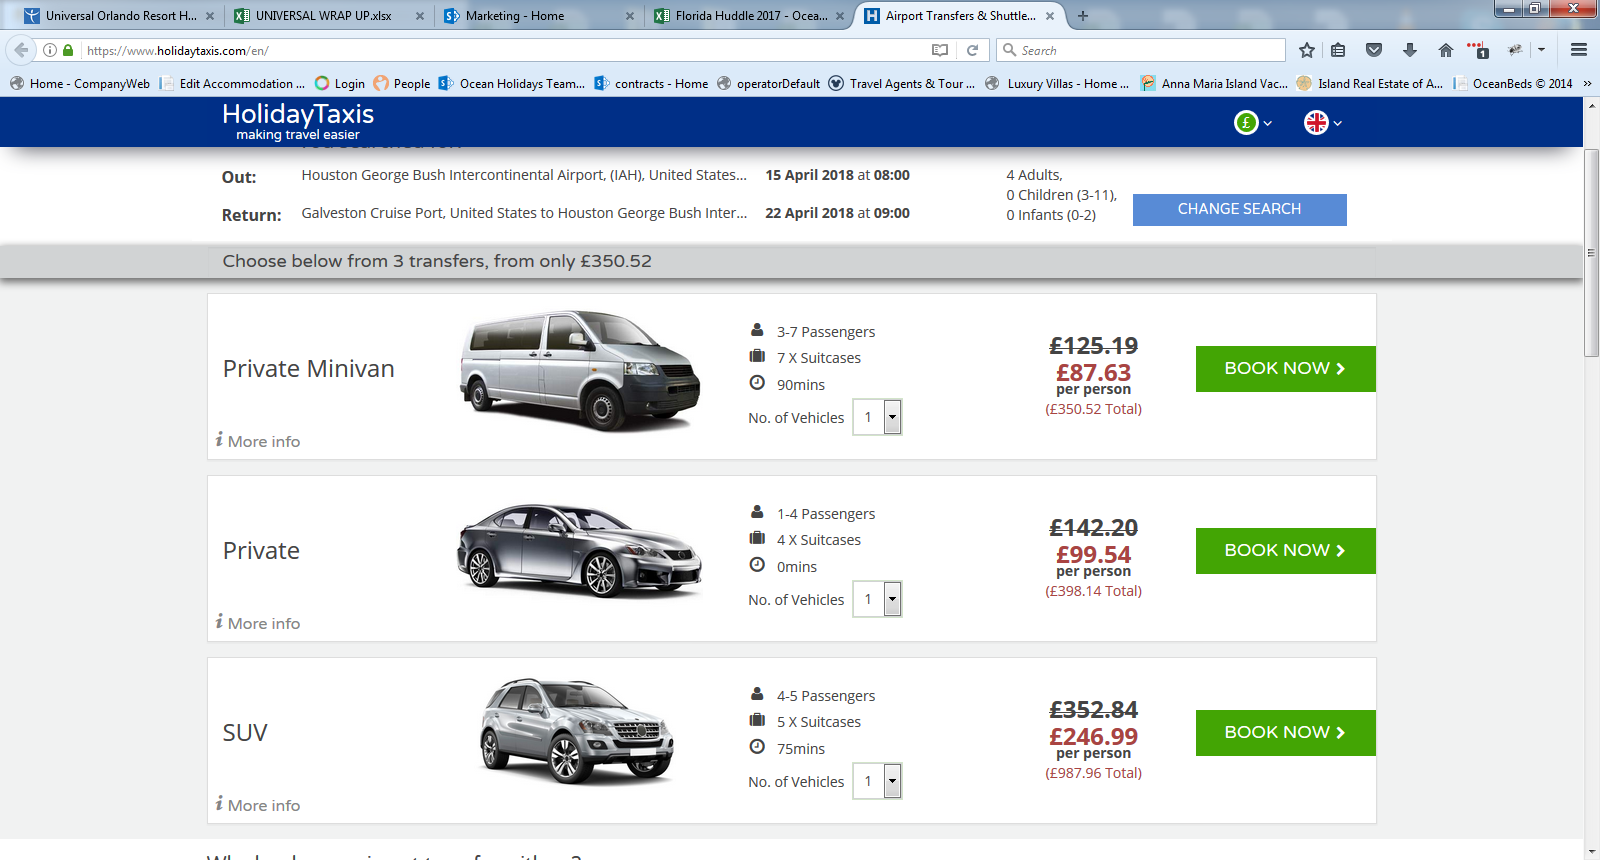The width and height of the screenshot is (1600, 860).
Task: Open the pound currency selector dropdown
Action: click(1253, 122)
